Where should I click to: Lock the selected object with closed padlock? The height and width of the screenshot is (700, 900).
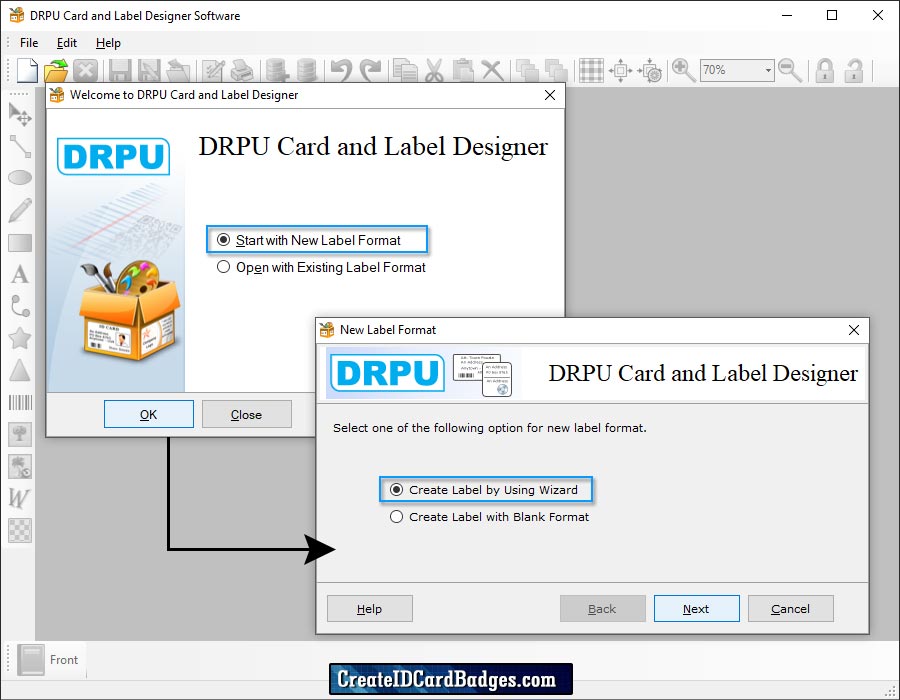point(825,71)
